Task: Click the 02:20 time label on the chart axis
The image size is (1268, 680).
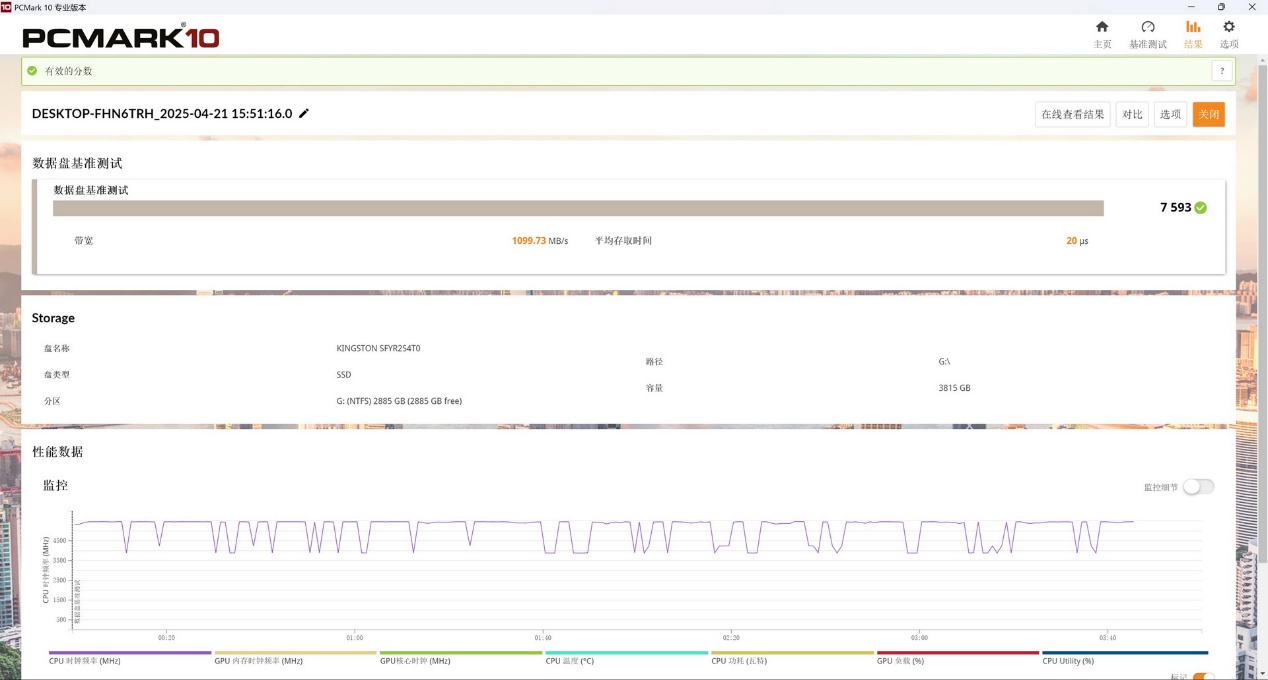Action: 731,637
